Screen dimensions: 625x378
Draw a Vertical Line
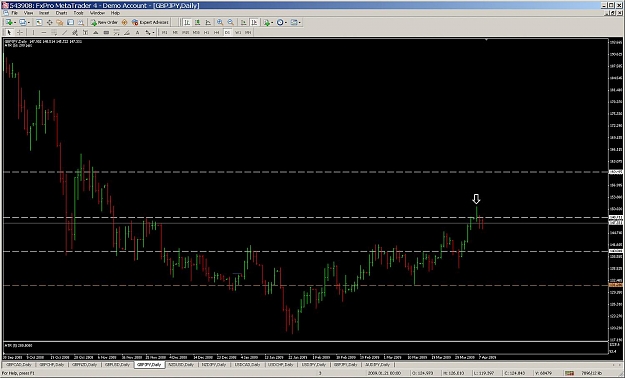(33, 32)
